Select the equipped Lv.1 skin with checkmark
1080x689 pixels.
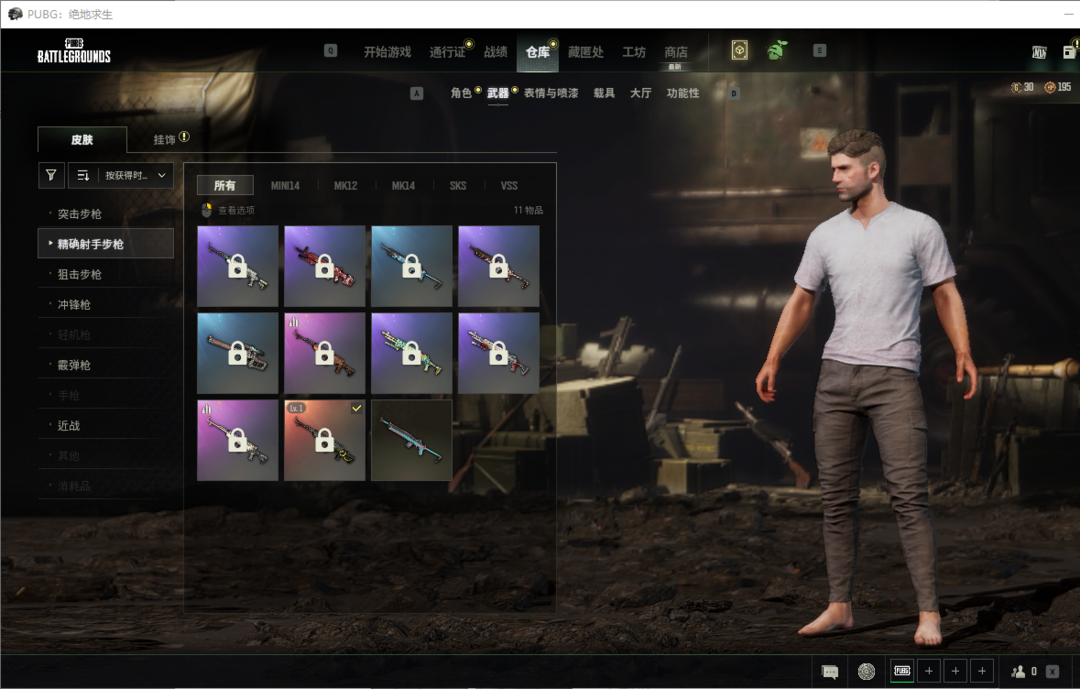click(324, 440)
